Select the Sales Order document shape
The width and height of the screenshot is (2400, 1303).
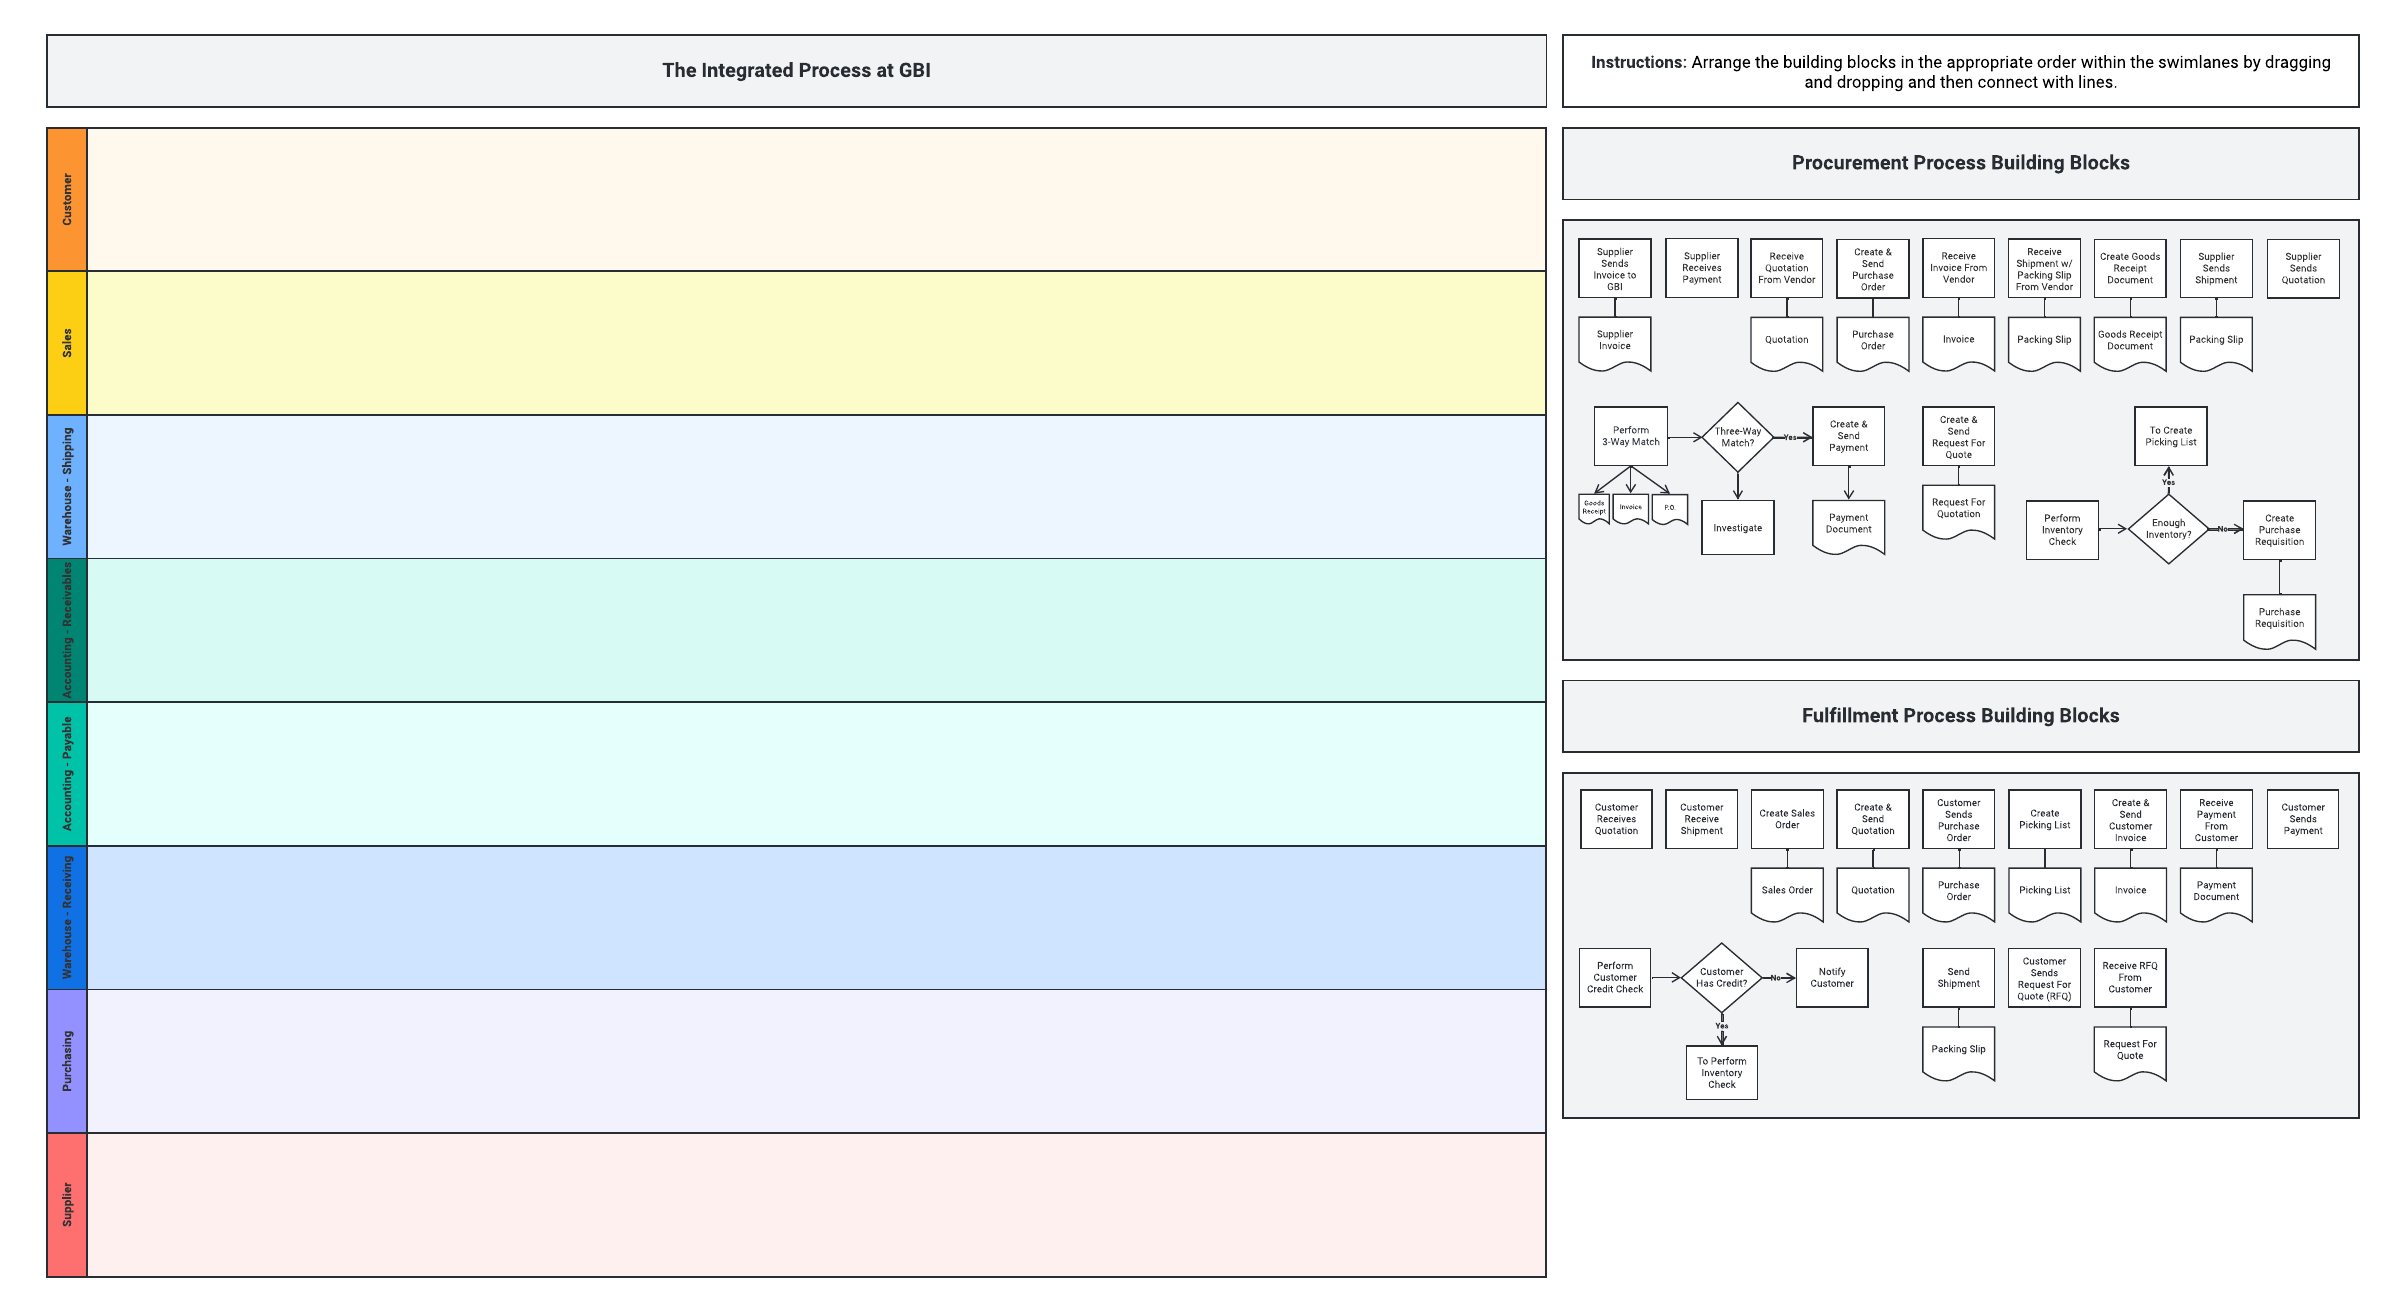pyautogui.click(x=1786, y=891)
